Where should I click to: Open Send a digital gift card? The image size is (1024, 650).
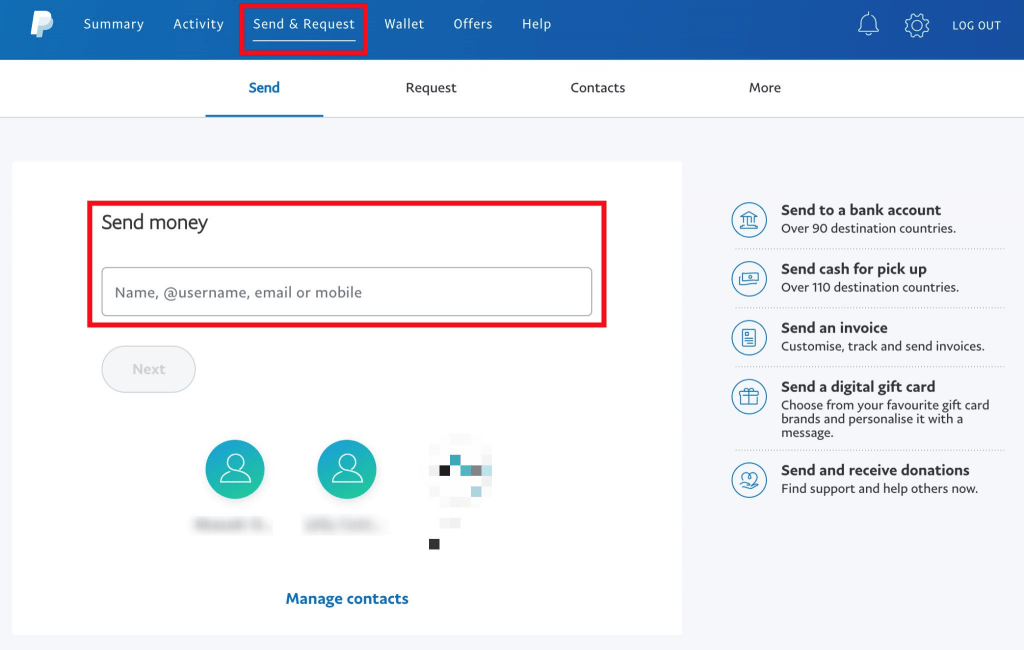point(858,386)
